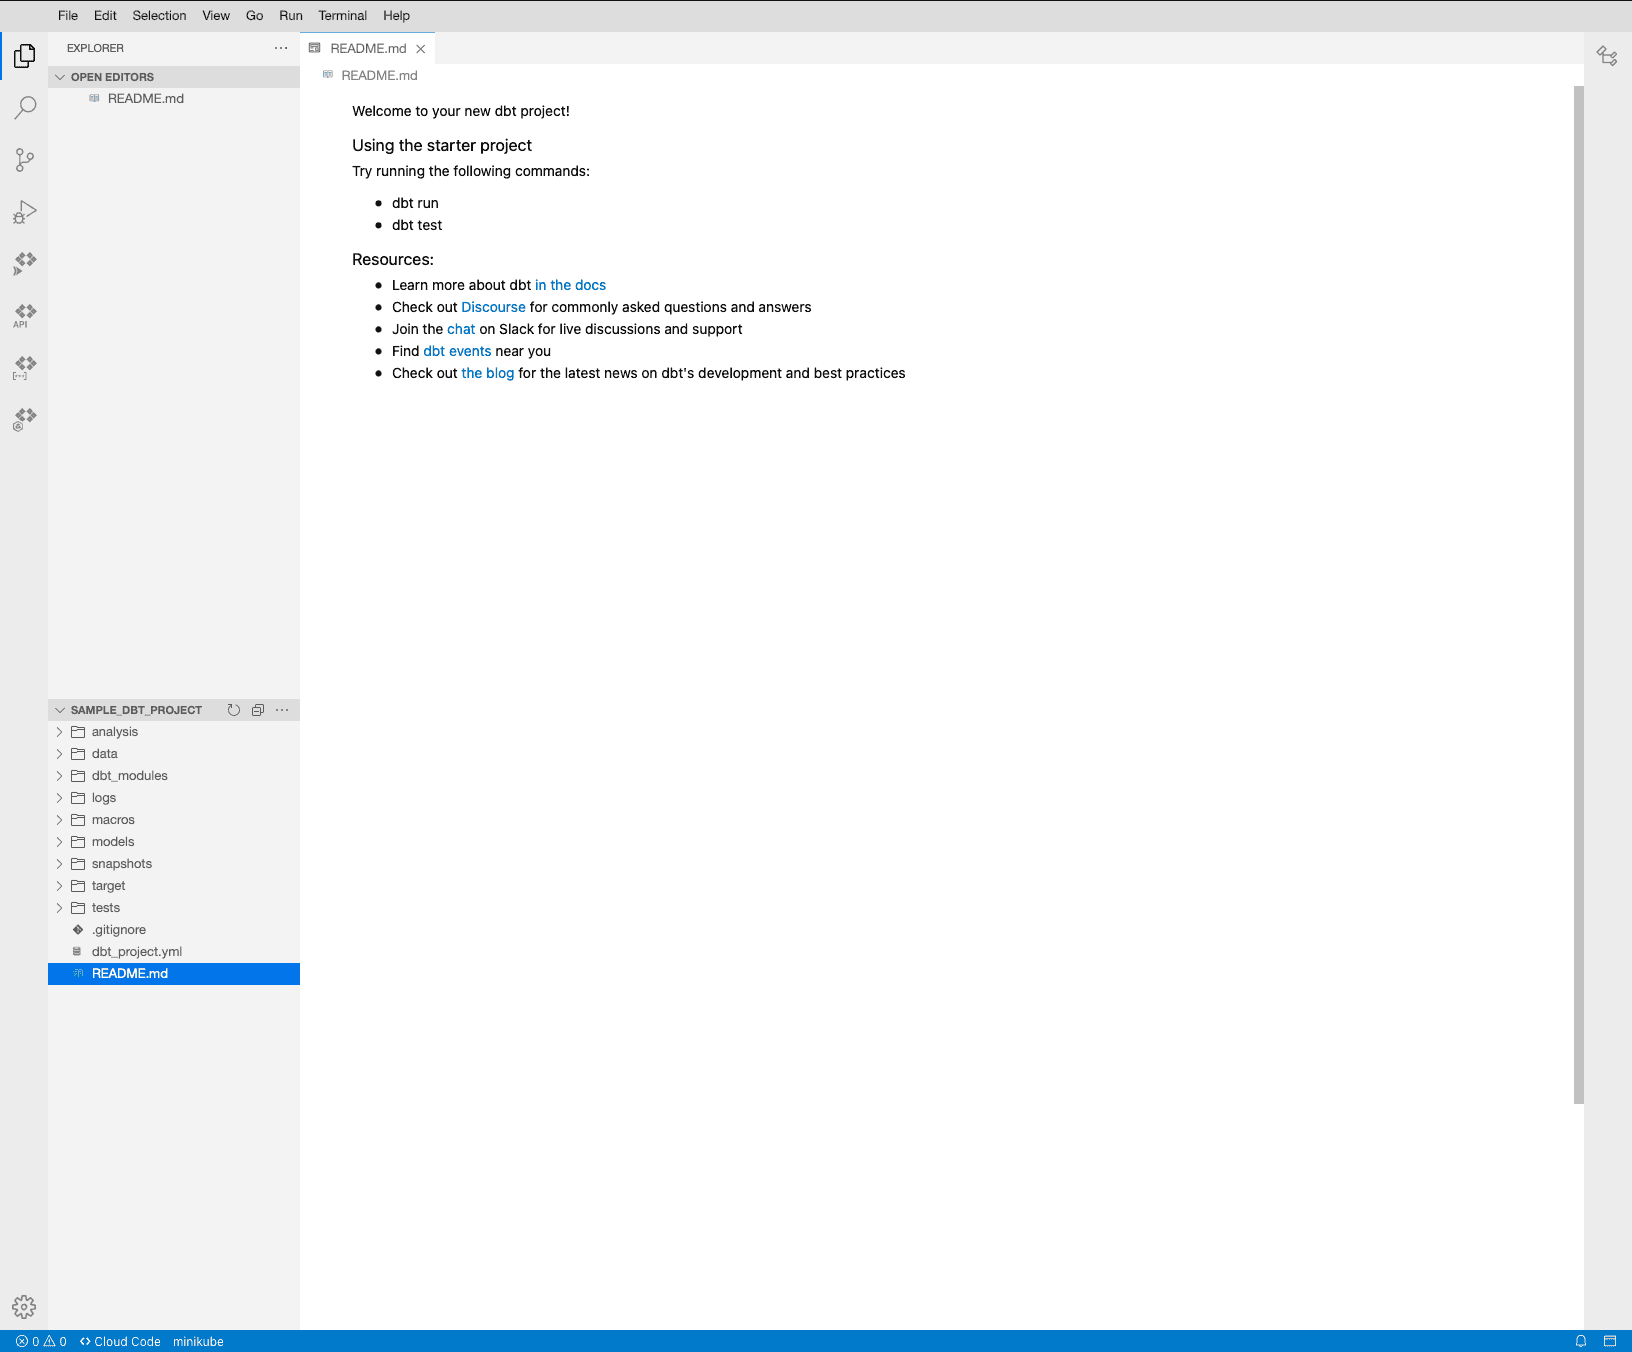Expand the macros folder
The width and height of the screenshot is (1632, 1352).
tap(174, 820)
